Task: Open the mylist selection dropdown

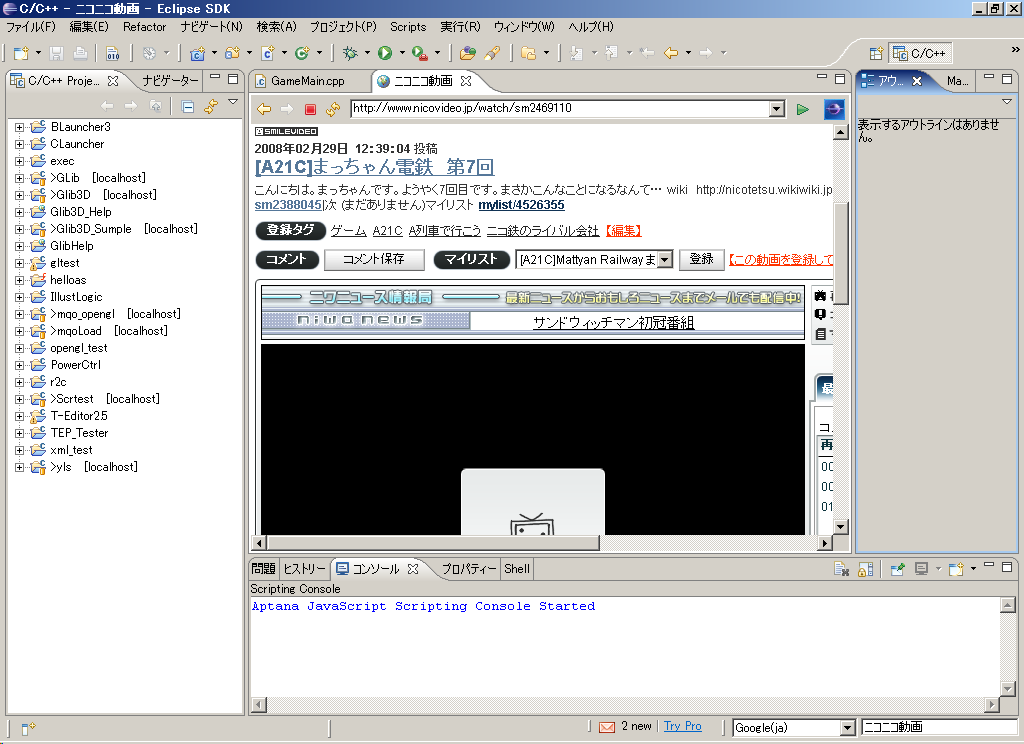Action: click(x=665, y=260)
